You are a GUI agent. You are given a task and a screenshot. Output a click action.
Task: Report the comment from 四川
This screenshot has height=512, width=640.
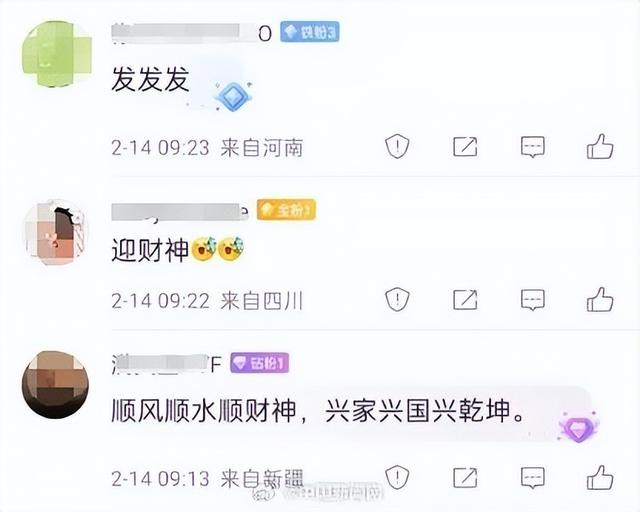click(397, 299)
